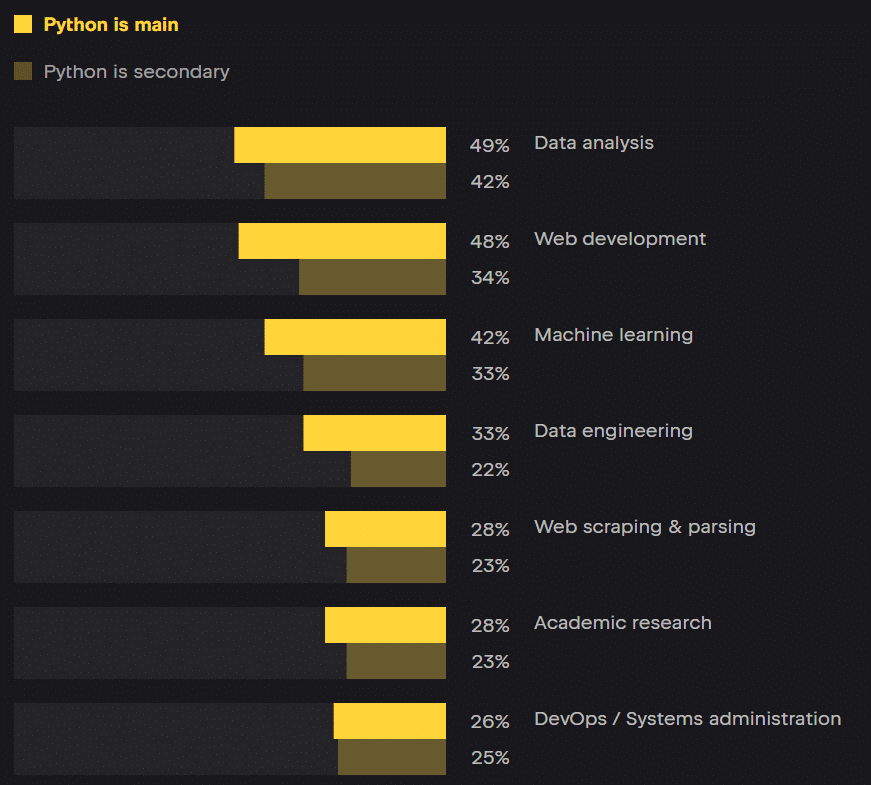Image resolution: width=871 pixels, height=785 pixels.
Task: Select the yellow Academic research main bar
Action: [385, 625]
